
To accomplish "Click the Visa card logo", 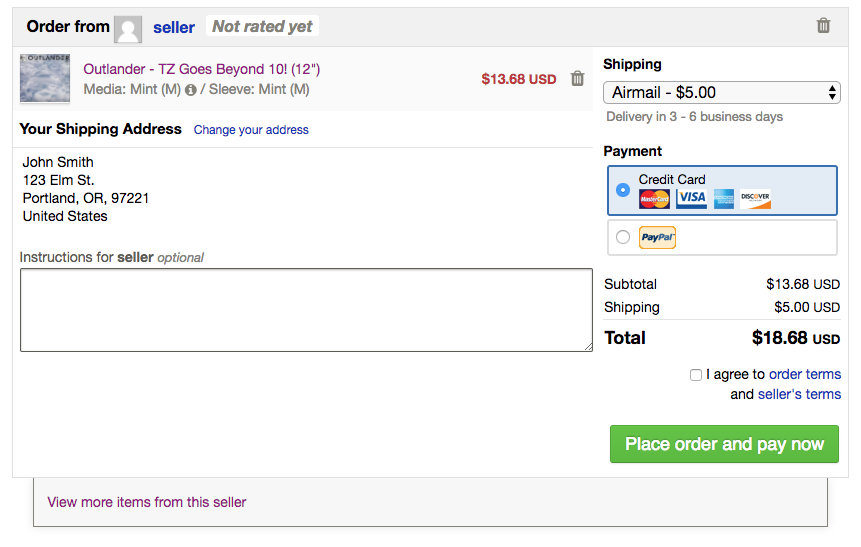I will coord(691,198).
